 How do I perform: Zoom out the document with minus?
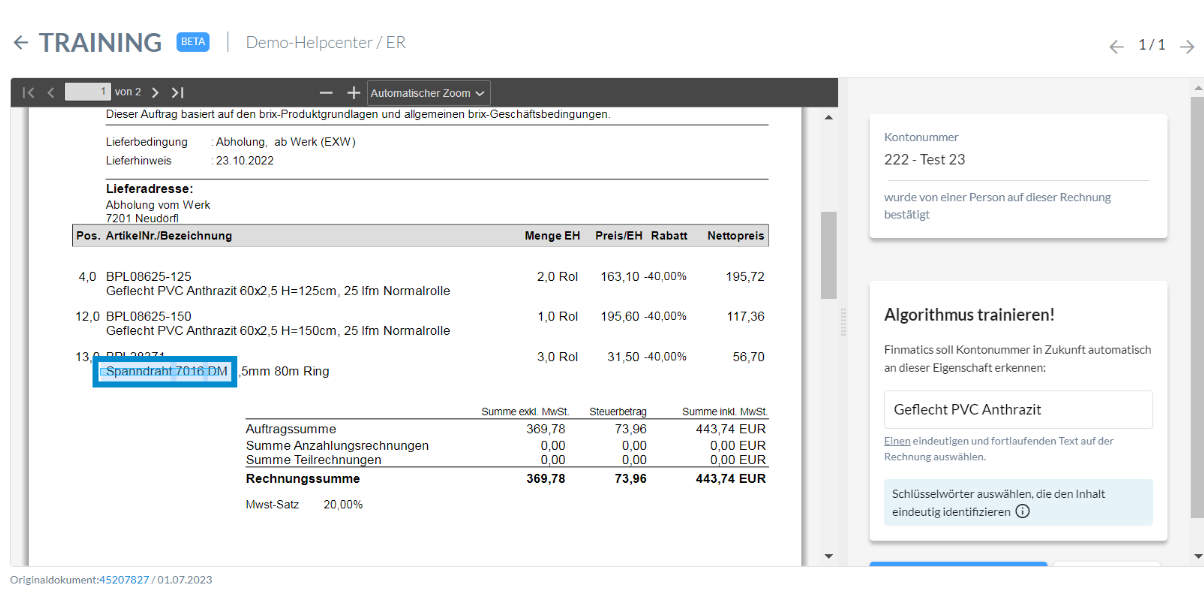pyautogui.click(x=325, y=92)
